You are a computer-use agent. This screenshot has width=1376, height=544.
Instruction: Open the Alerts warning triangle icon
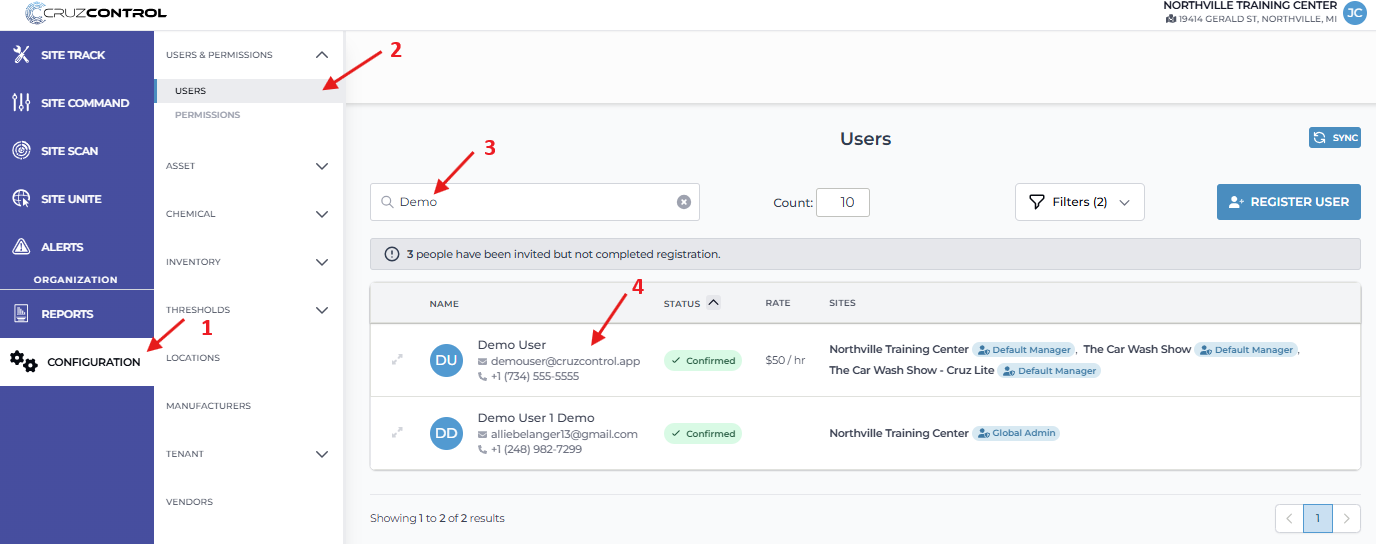pyautogui.click(x=21, y=247)
